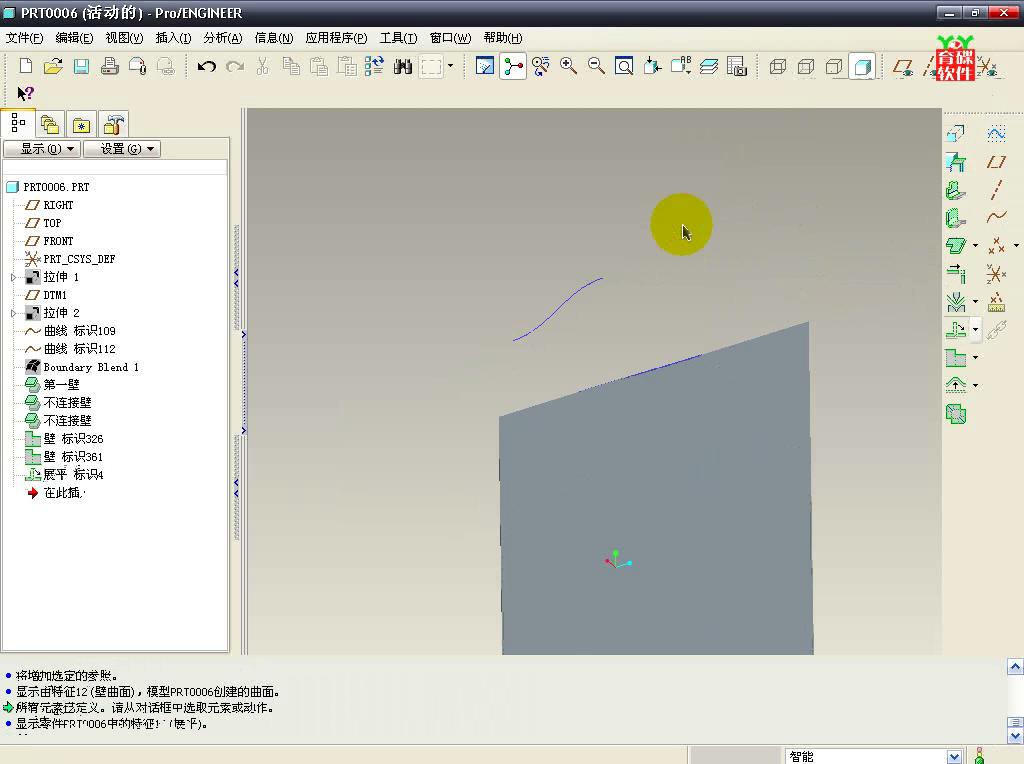This screenshot has height=764, width=1024.
Task: Undo the last action
Action: 206,66
